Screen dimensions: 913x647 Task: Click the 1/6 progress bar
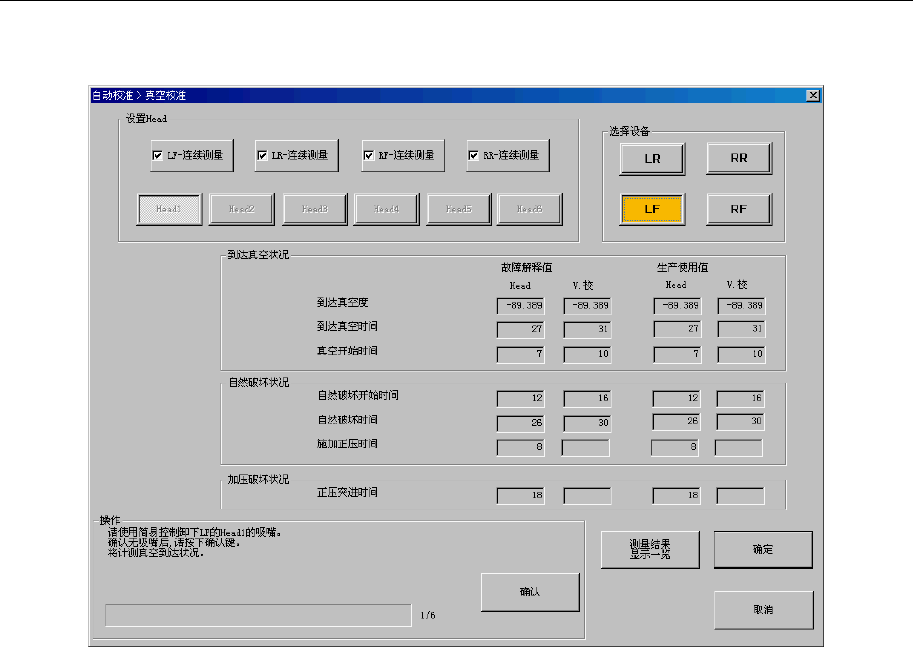[258, 615]
